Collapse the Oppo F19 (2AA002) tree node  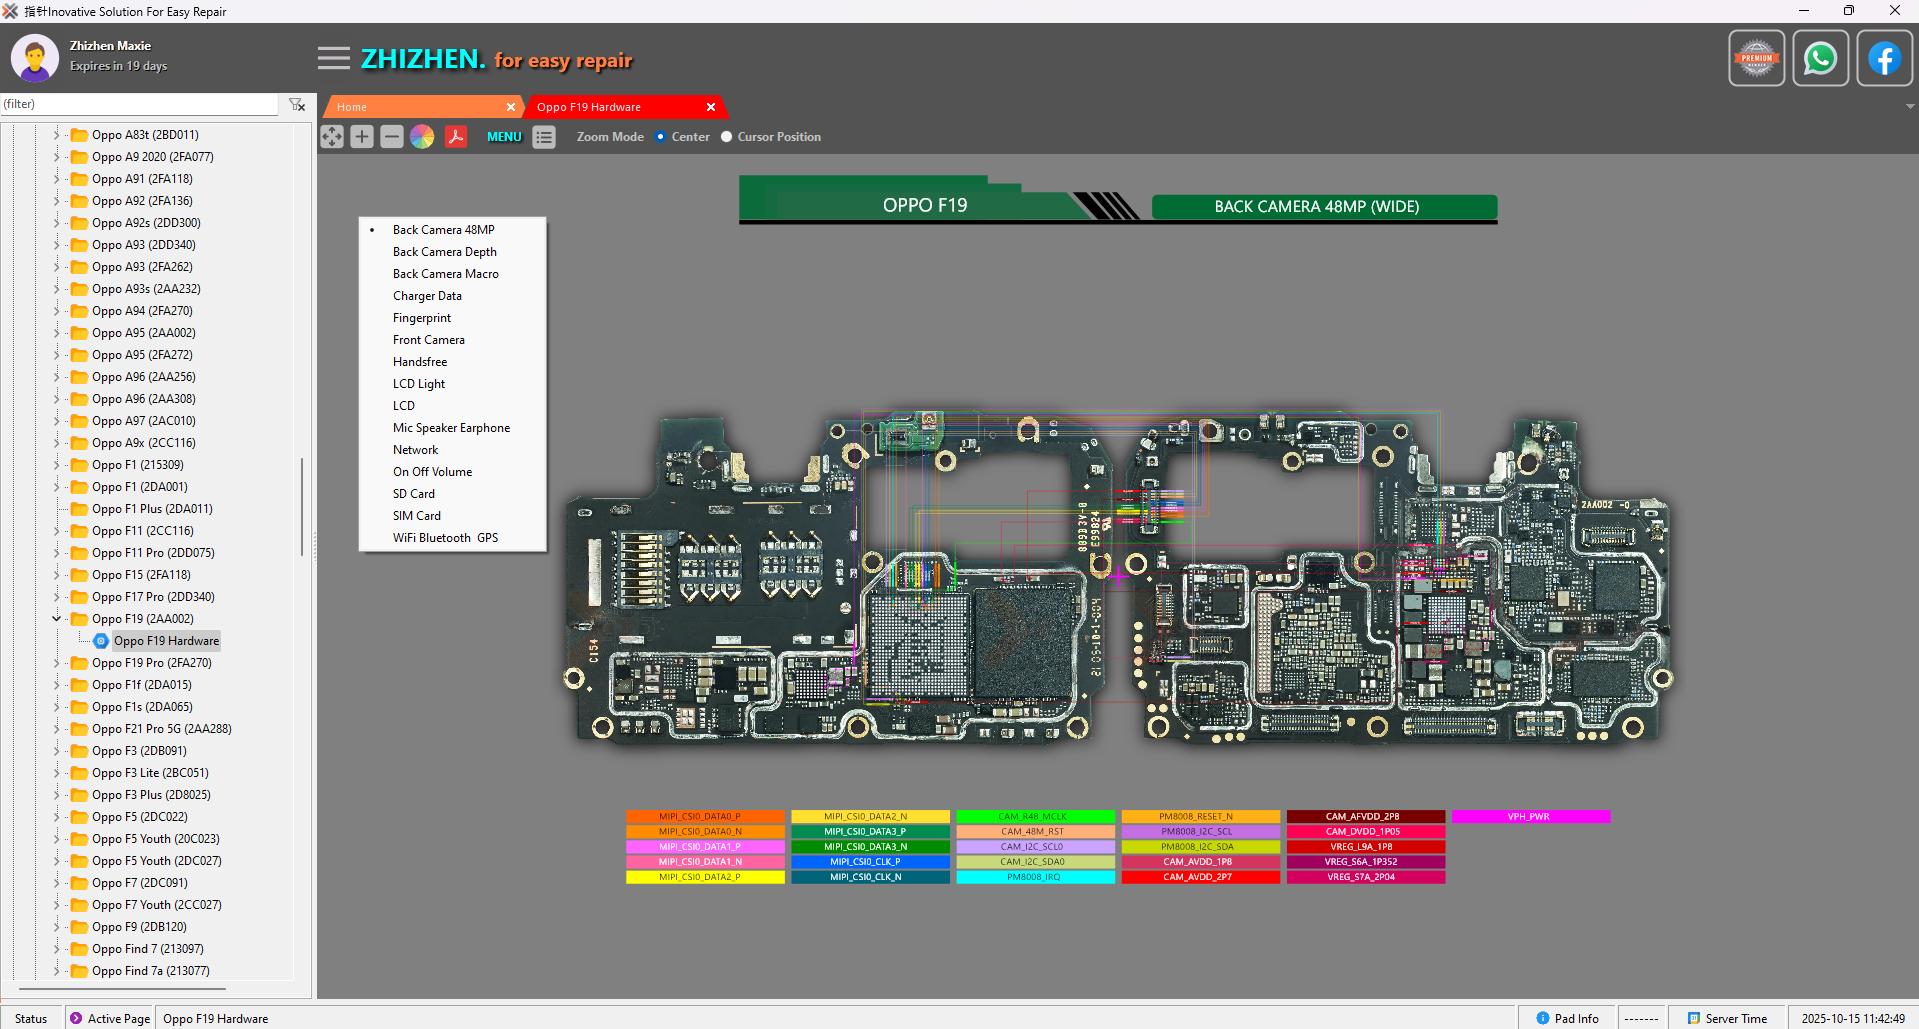pos(57,619)
